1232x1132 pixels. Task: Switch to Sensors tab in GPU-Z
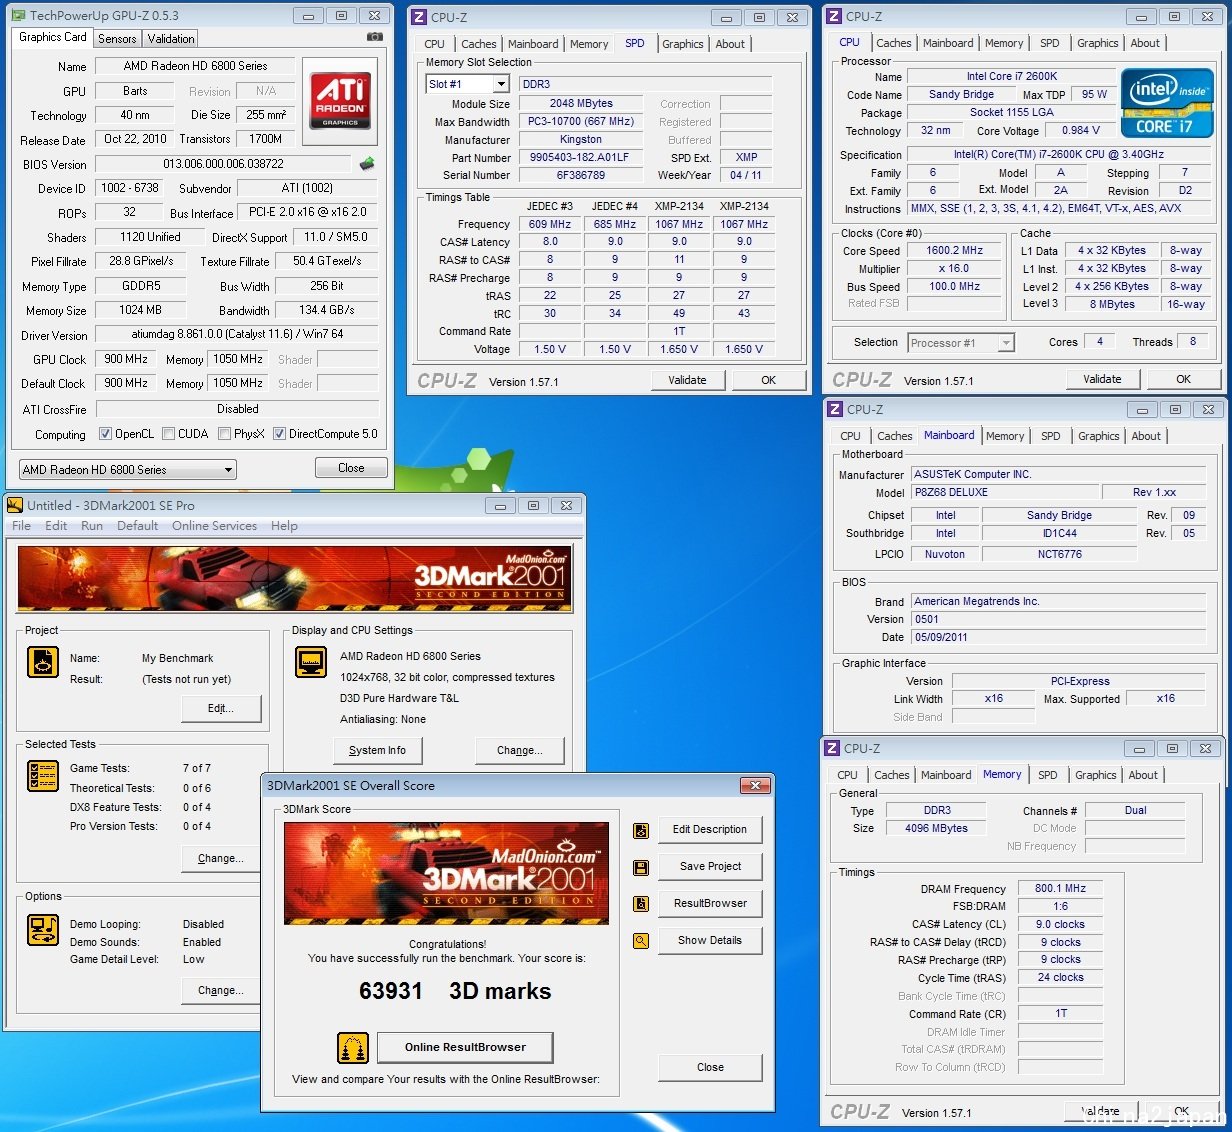coord(117,39)
